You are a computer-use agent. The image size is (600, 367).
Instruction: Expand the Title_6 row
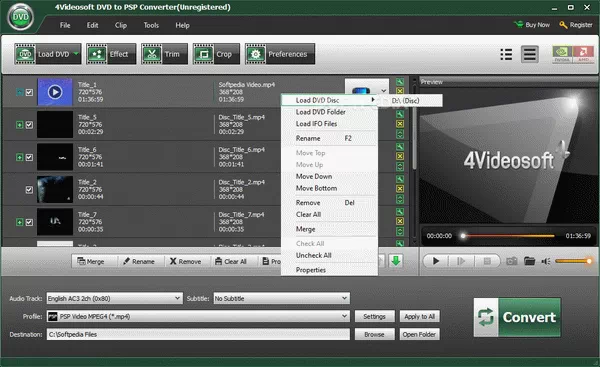click(20, 157)
